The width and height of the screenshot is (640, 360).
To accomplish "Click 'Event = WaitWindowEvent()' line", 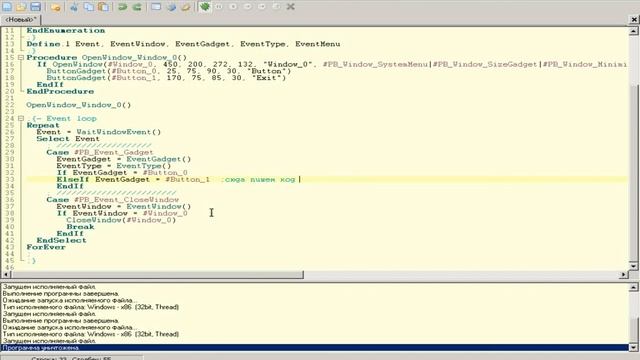I will (x=99, y=132).
